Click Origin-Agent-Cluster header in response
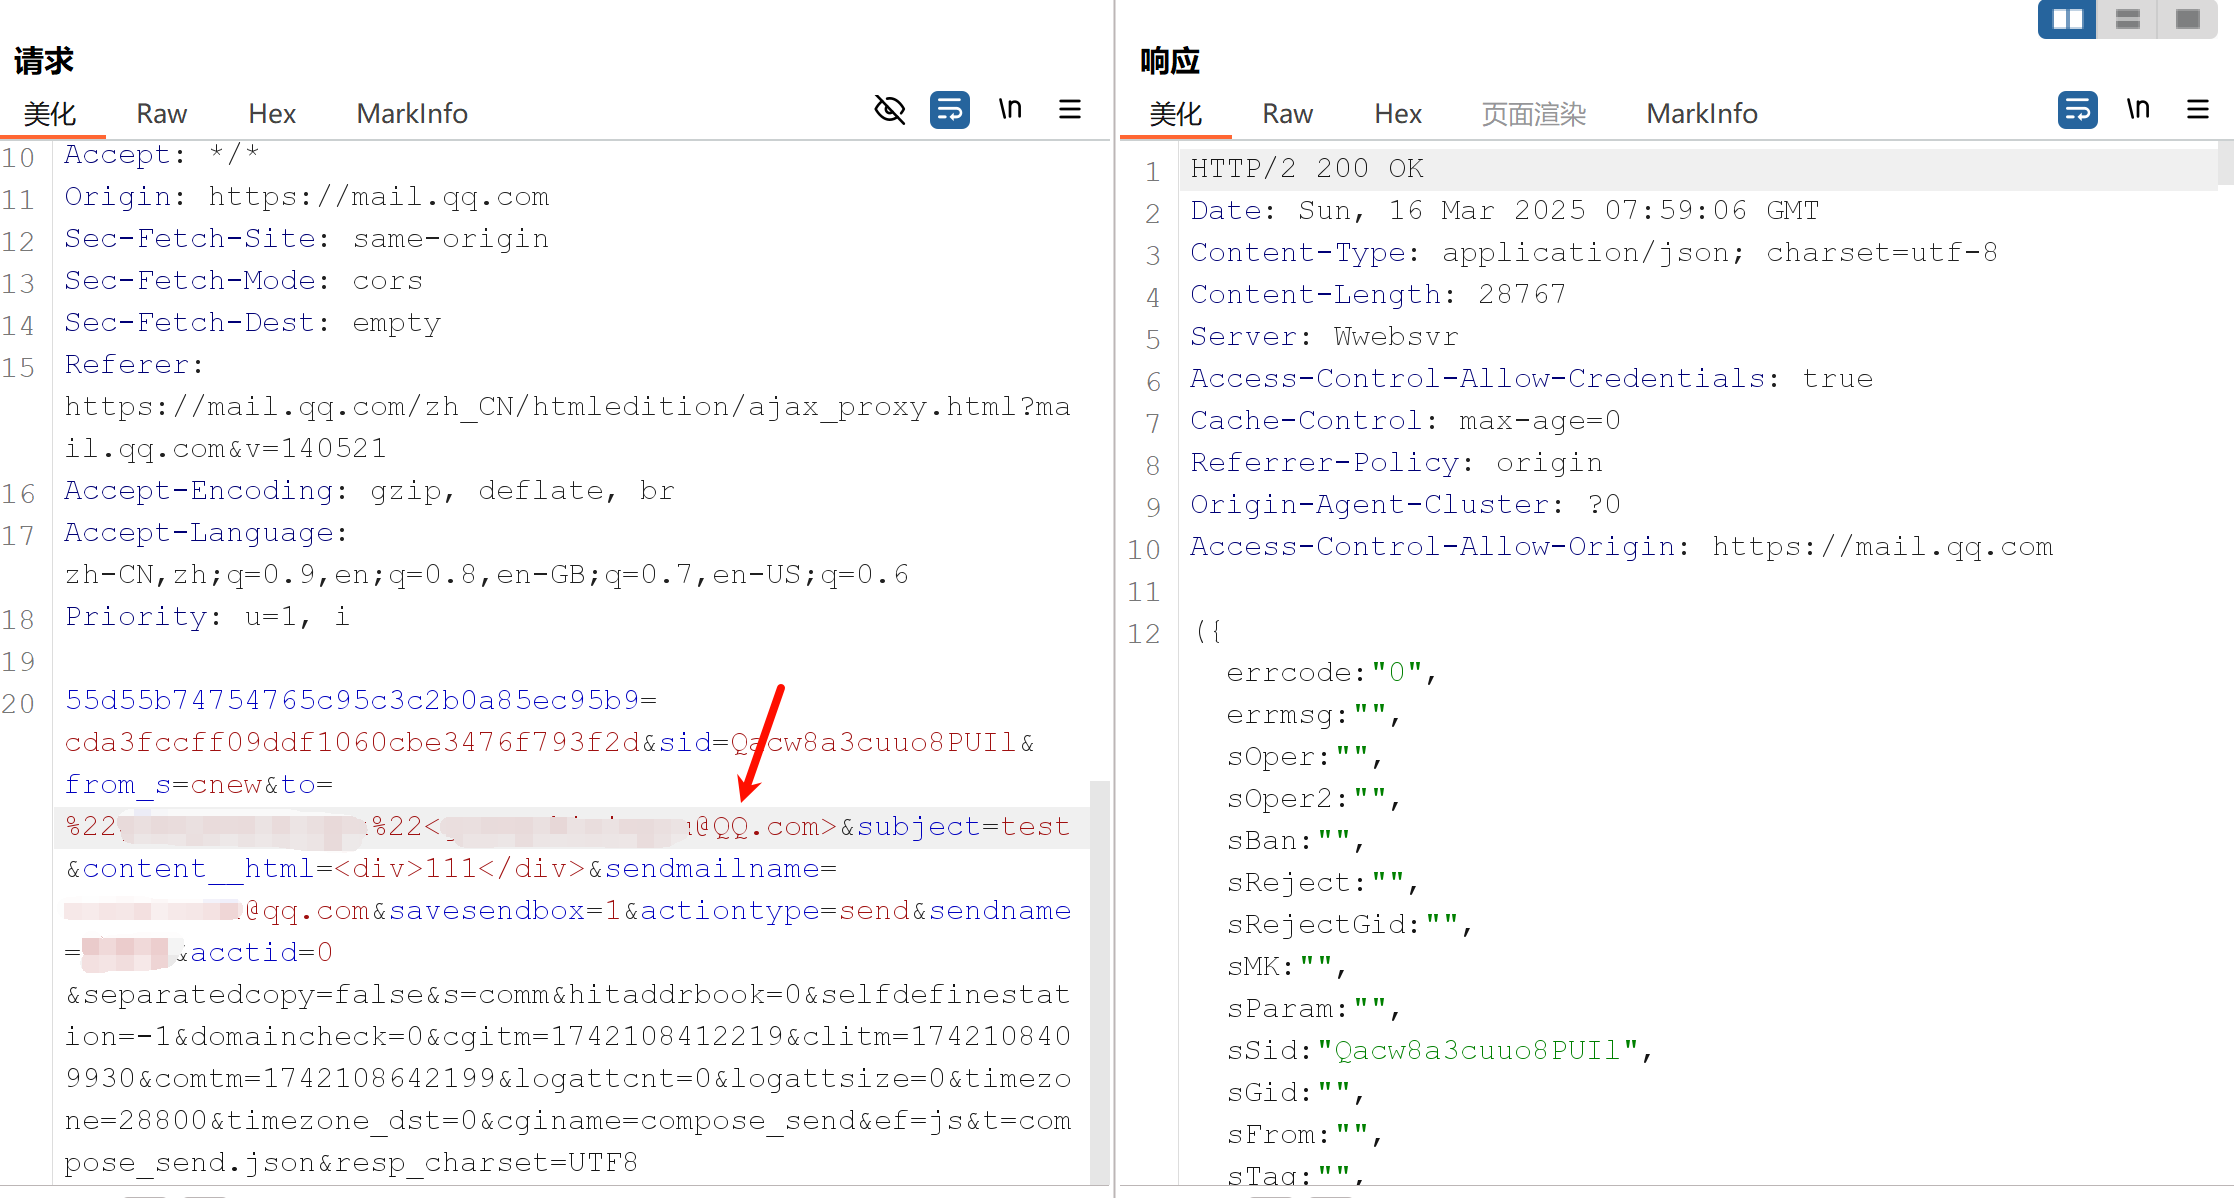Viewport: 2234px width, 1198px height. [1405, 504]
